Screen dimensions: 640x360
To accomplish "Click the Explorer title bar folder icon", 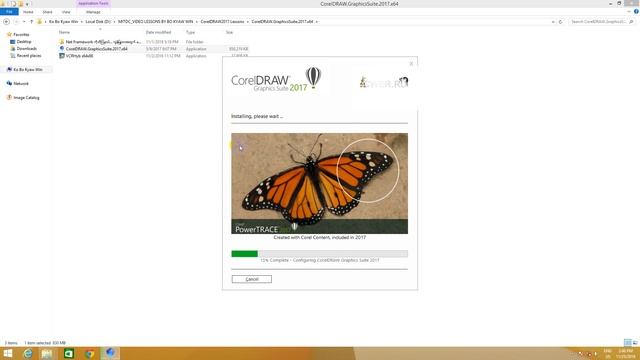I will [x=3, y=3].
